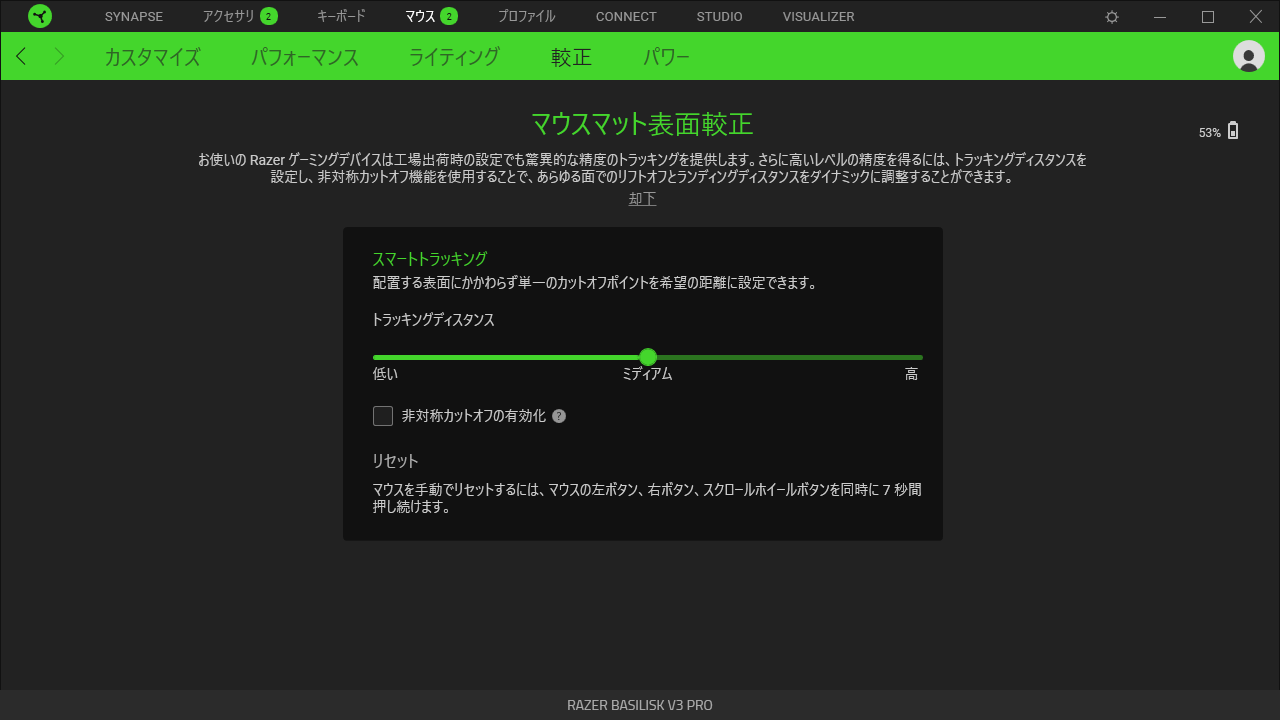Show help for 非対称カットオフ question mark
Image resolution: width=1280 pixels, height=720 pixels.
[x=559, y=416]
